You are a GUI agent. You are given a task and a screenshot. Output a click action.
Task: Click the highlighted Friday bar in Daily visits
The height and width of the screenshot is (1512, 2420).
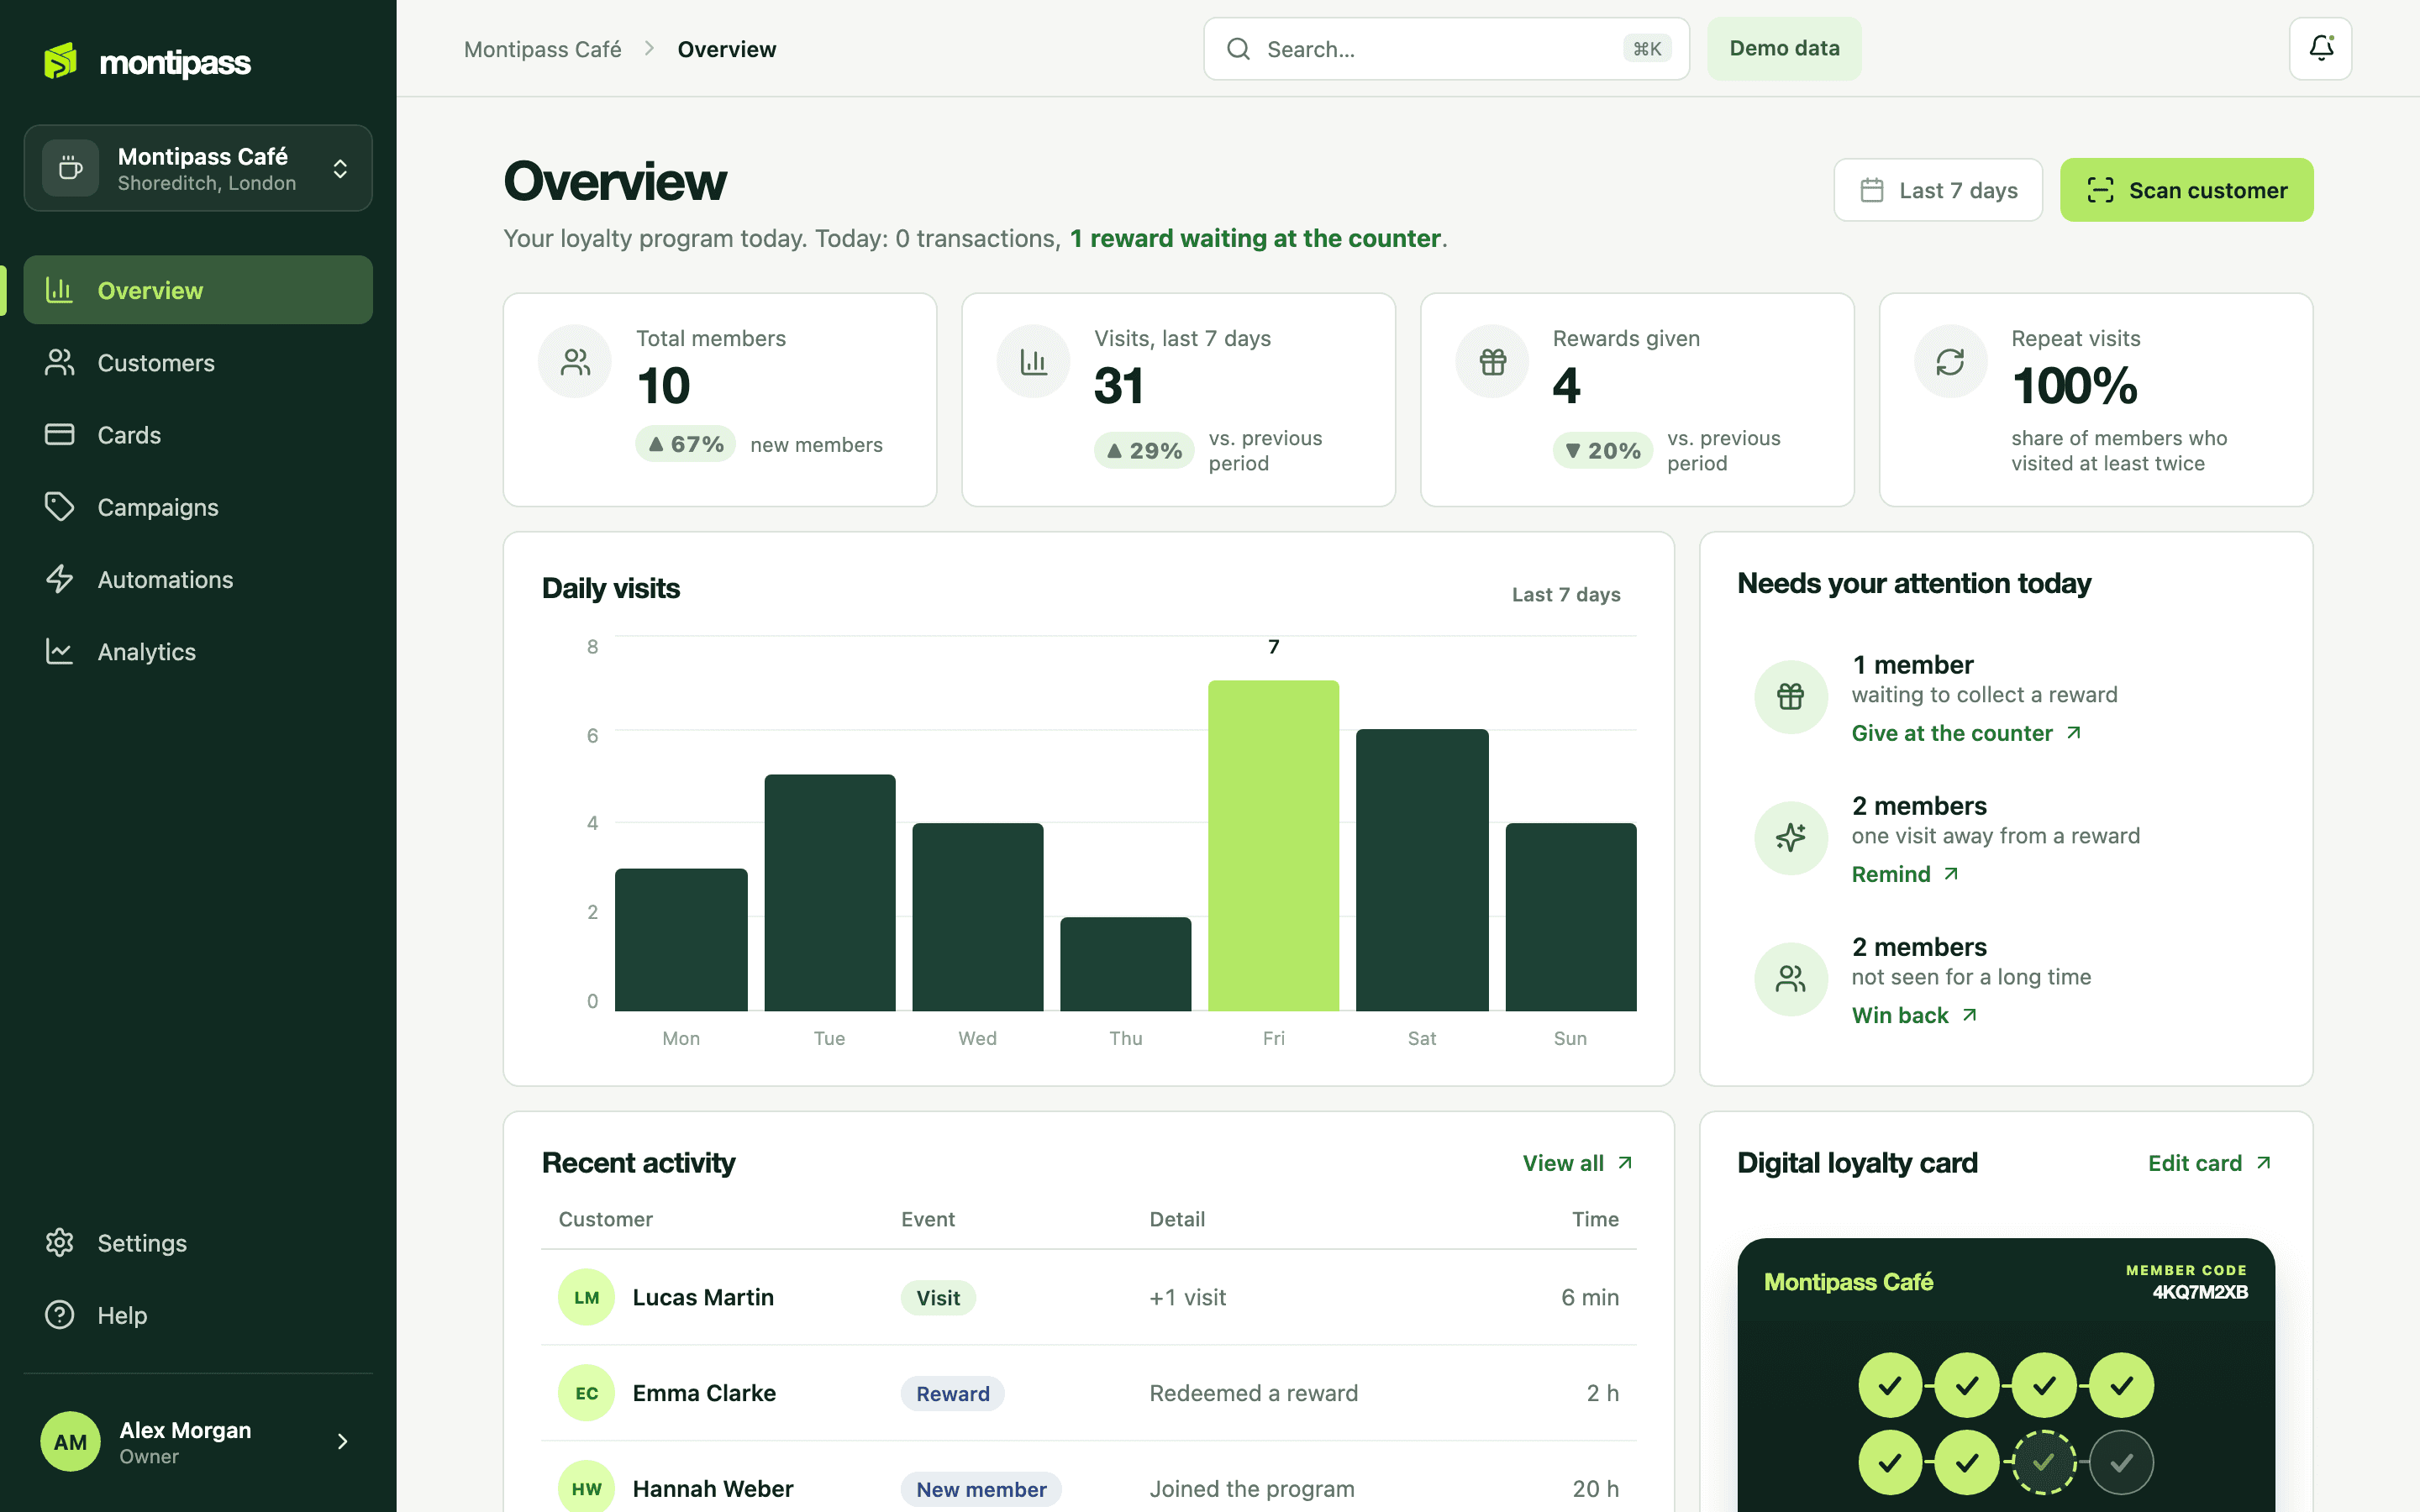(1273, 845)
